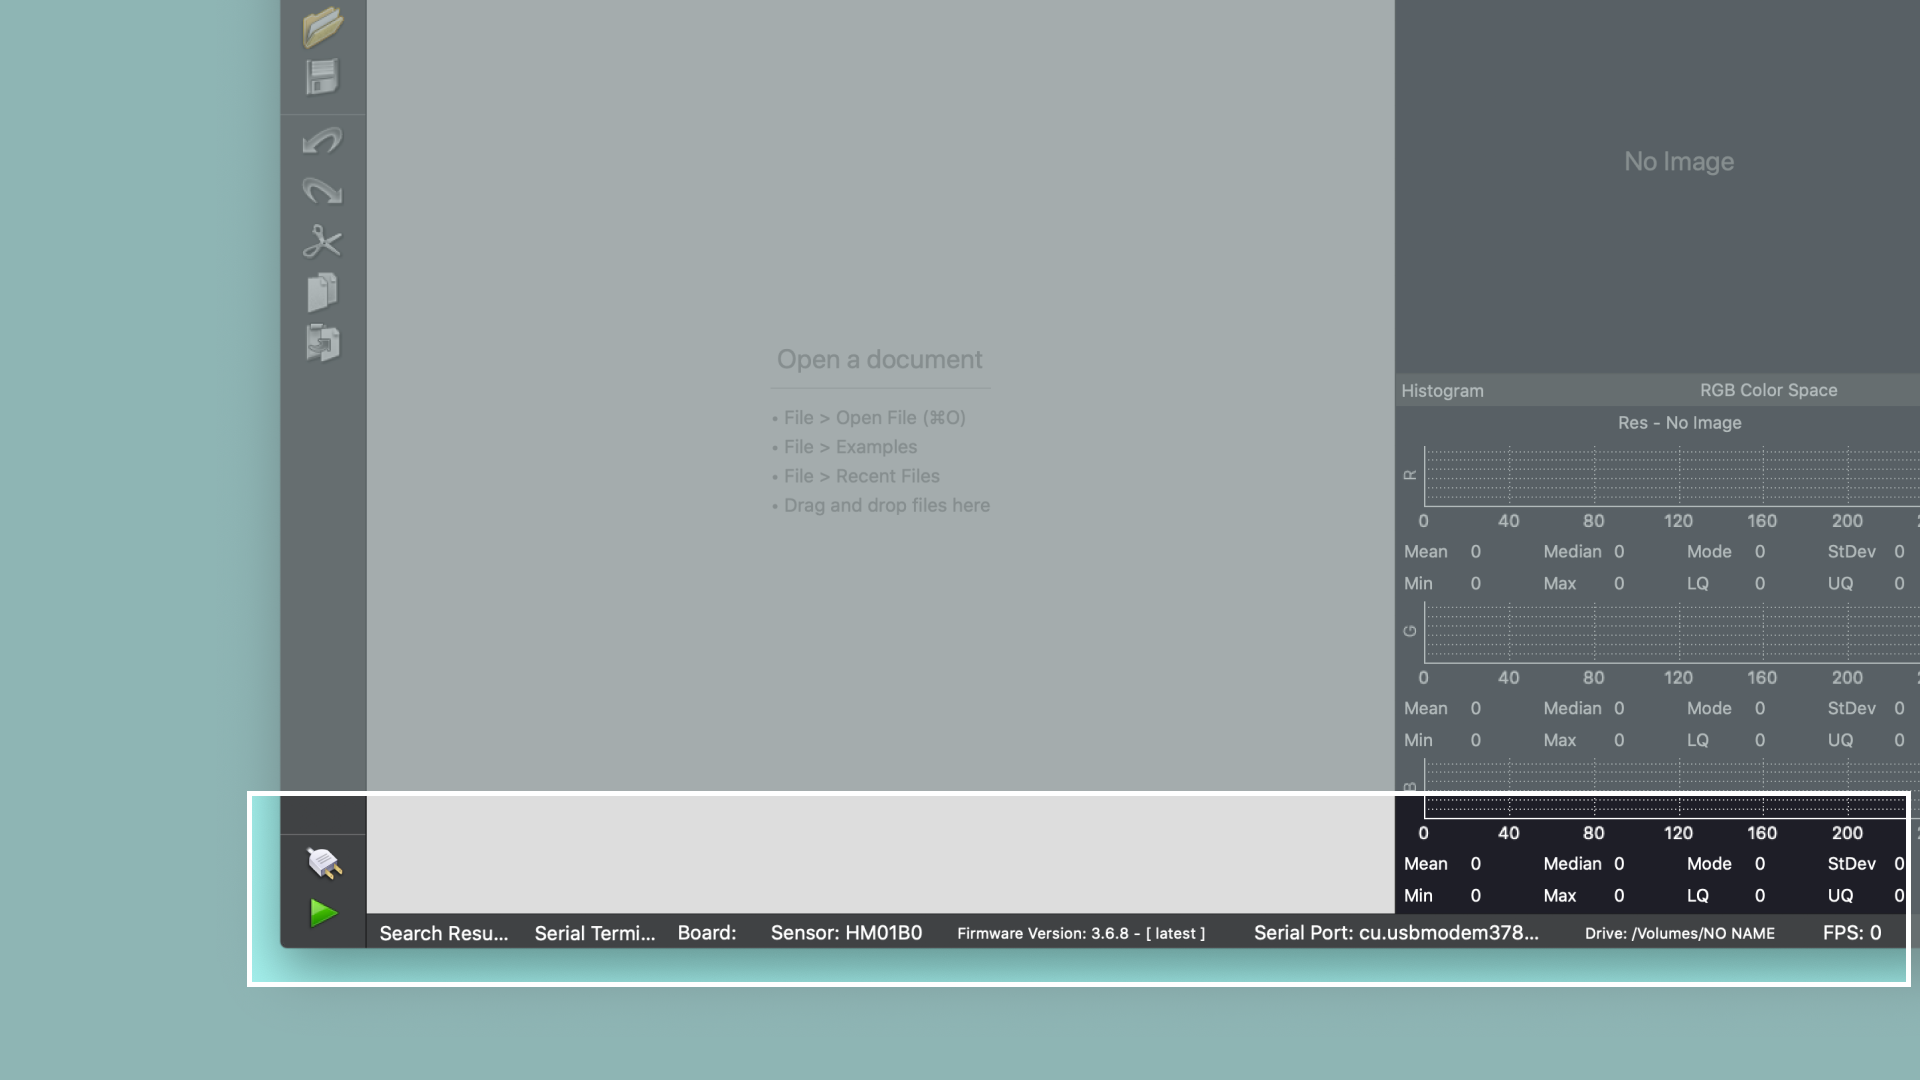Click the Sensor: HM01B0 status item
Image resolution: width=1920 pixels, height=1080 pixels.
pyautogui.click(x=846, y=933)
